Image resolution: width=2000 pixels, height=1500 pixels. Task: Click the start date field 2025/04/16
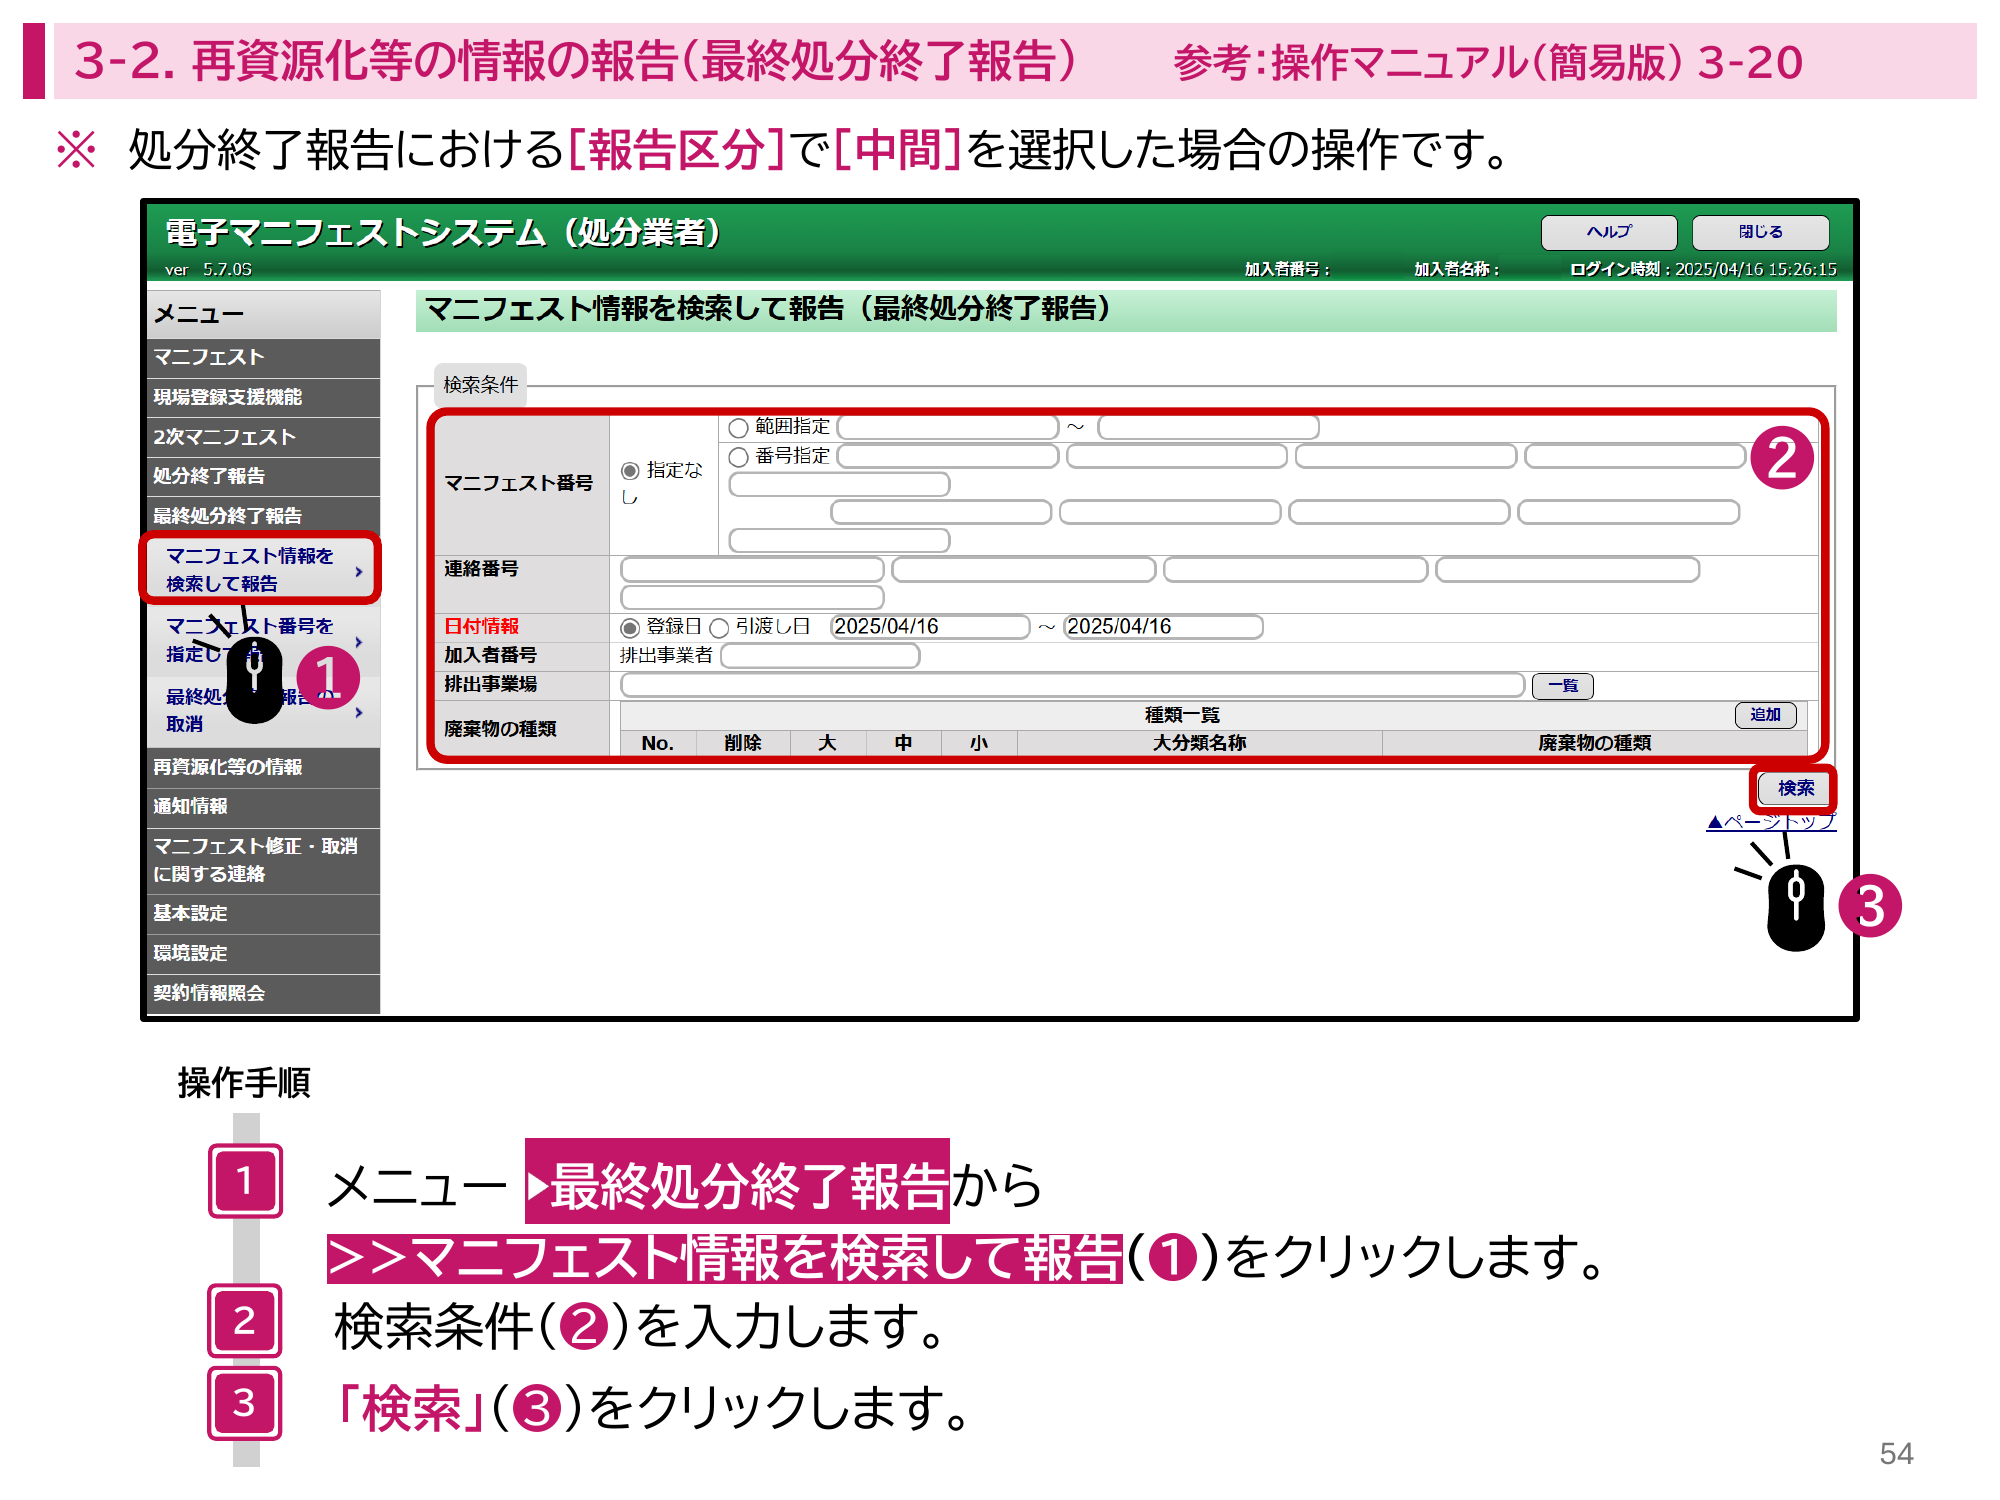click(x=930, y=627)
